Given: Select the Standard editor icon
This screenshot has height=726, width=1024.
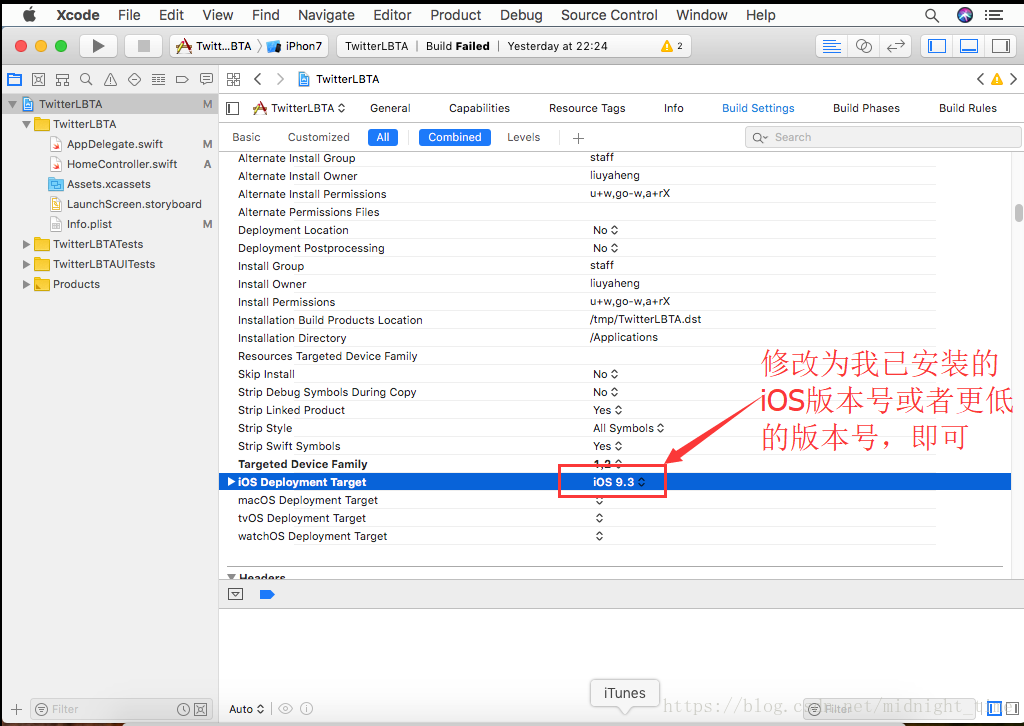Looking at the screenshot, I should [831, 46].
